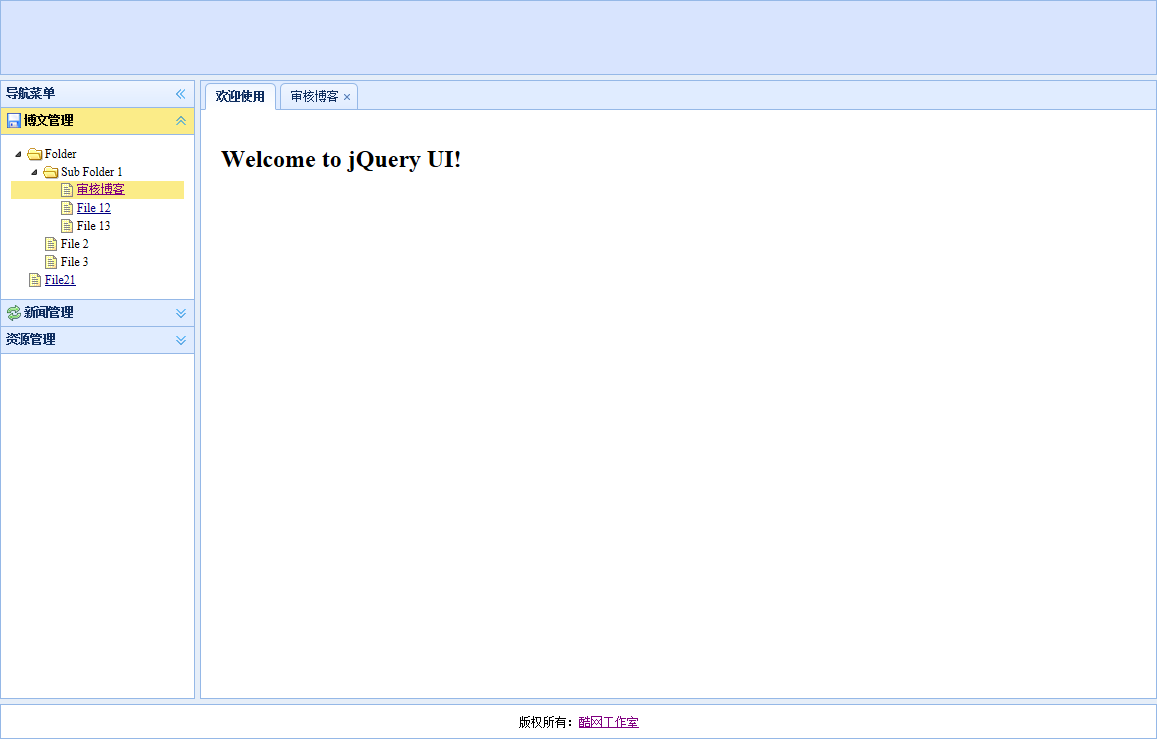Screen dimensions: 1157x739
Task: Collapse the 导航菜单 panel with the « chevron
Action: click(181, 93)
